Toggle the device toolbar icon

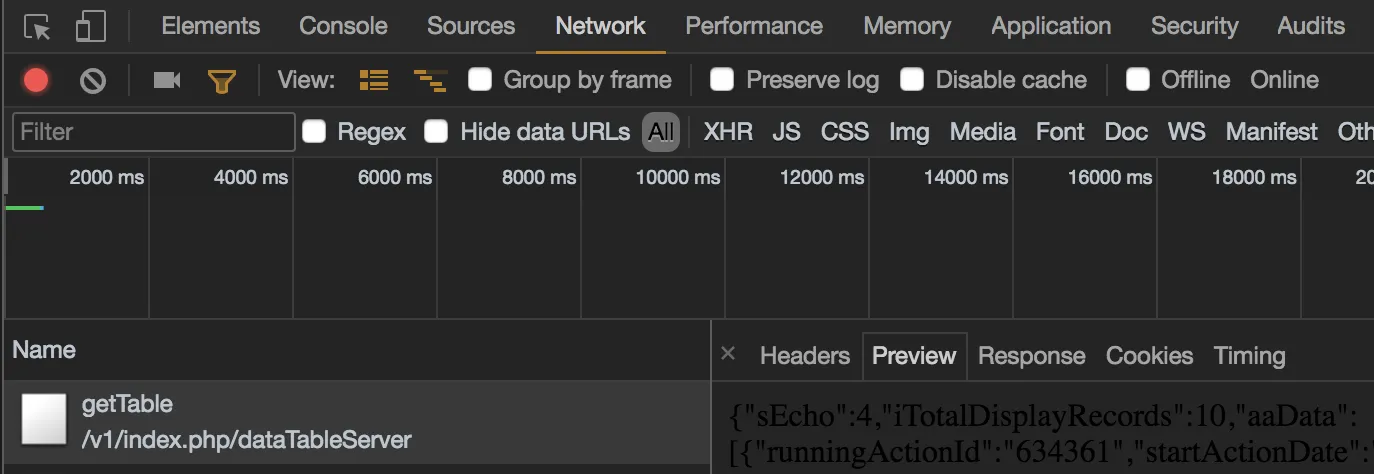[x=90, y=27]
